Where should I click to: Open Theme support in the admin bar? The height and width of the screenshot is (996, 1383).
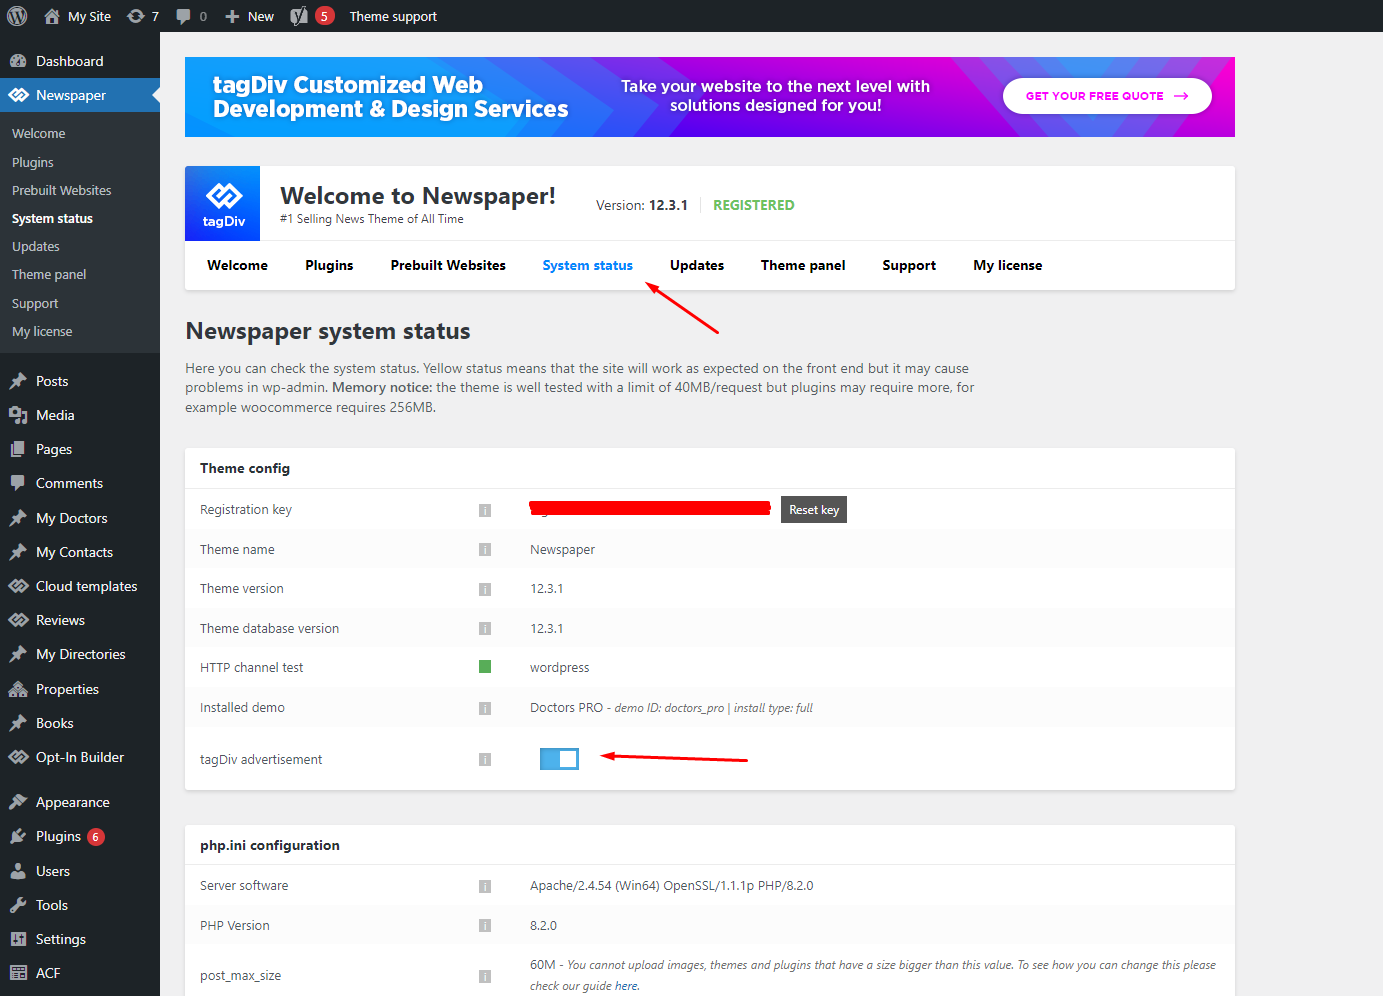pyautogui.click(x=393, y=16)
